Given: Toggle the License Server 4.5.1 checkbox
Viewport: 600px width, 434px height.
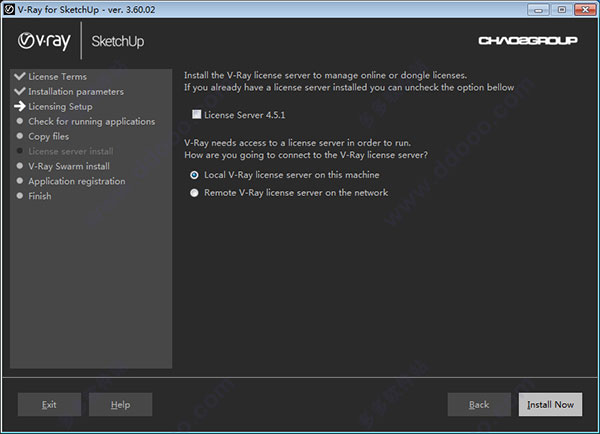Looking at the screenshot, I should [x=196, y=114].
